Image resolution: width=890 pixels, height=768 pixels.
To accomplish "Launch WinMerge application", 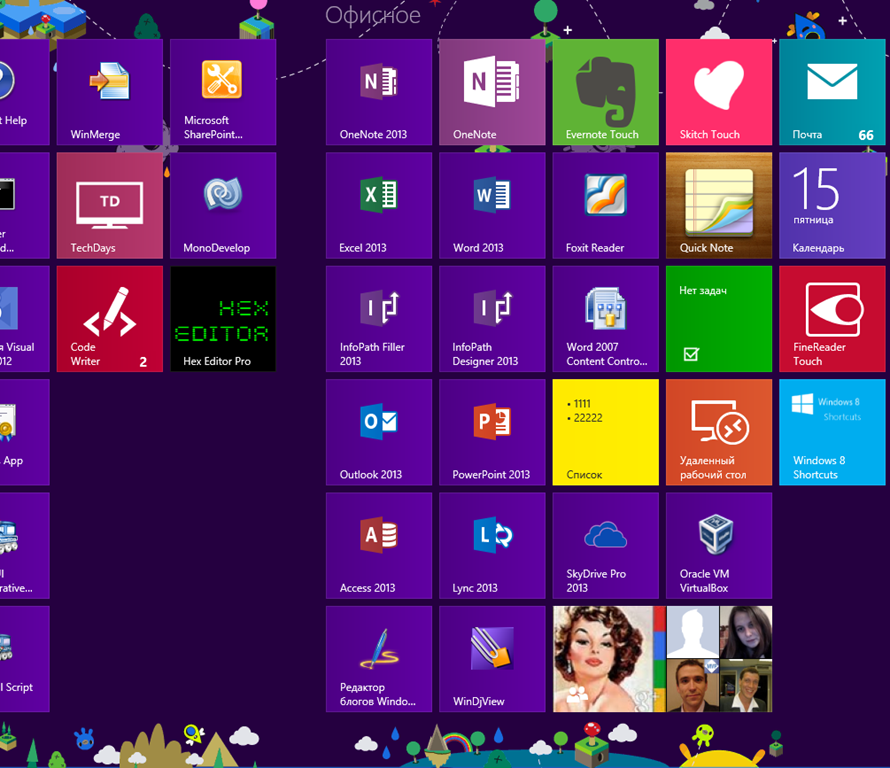I will [110, 92].
